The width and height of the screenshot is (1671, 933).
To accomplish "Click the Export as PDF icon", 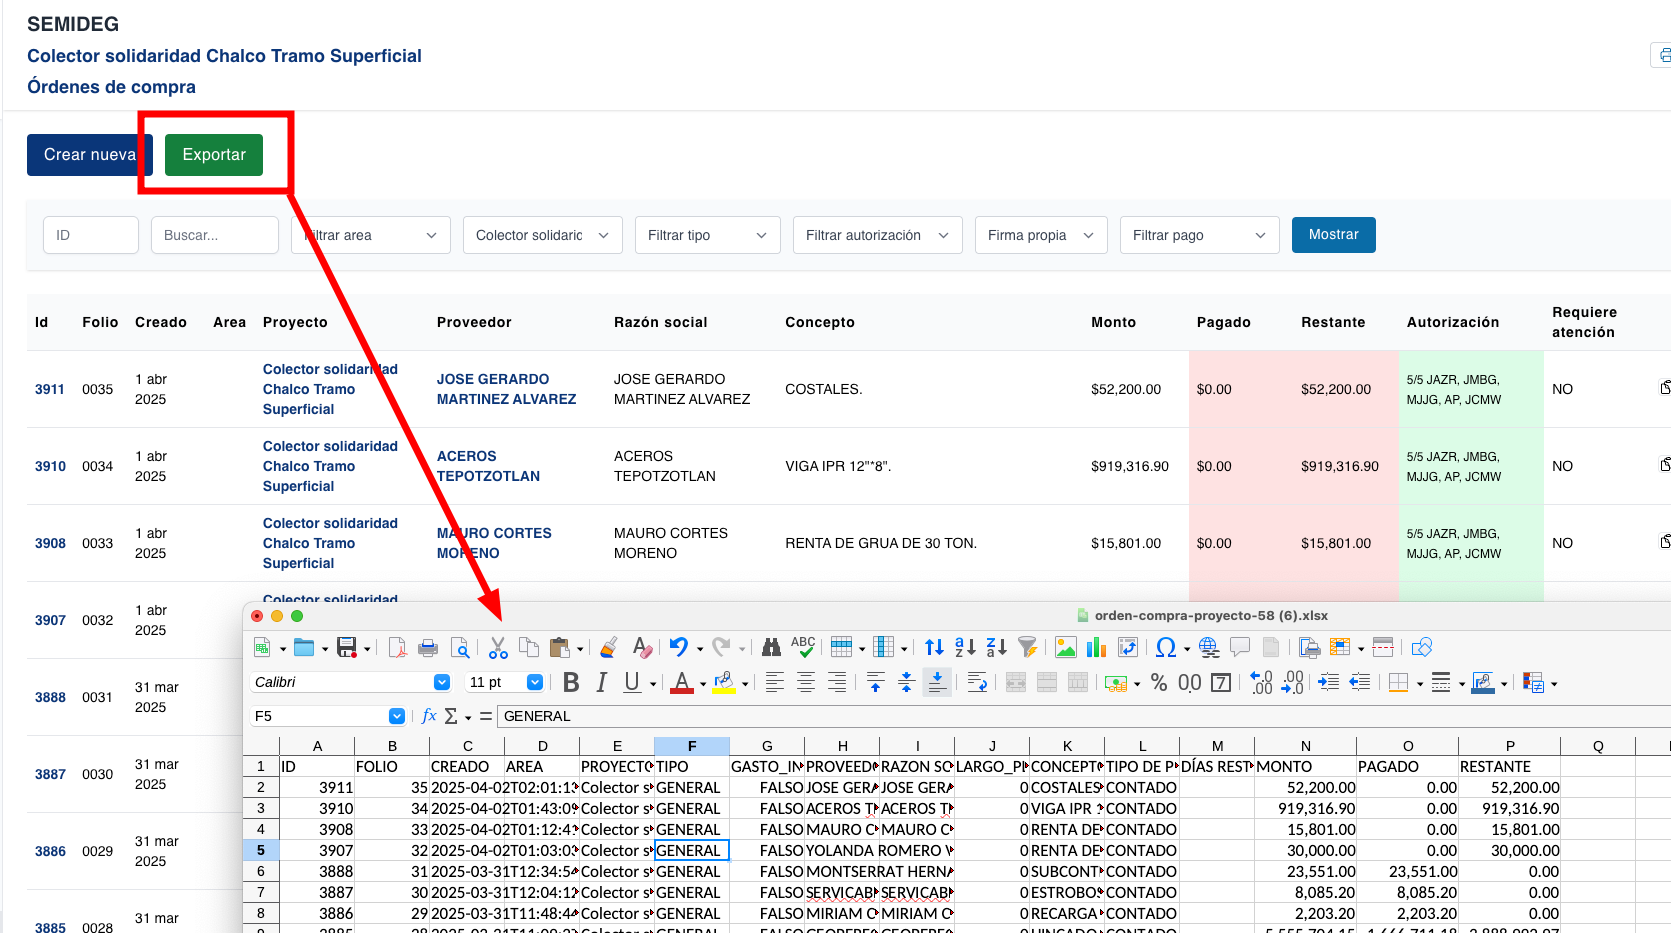I will pyautogui.click(x=397, y=648).
